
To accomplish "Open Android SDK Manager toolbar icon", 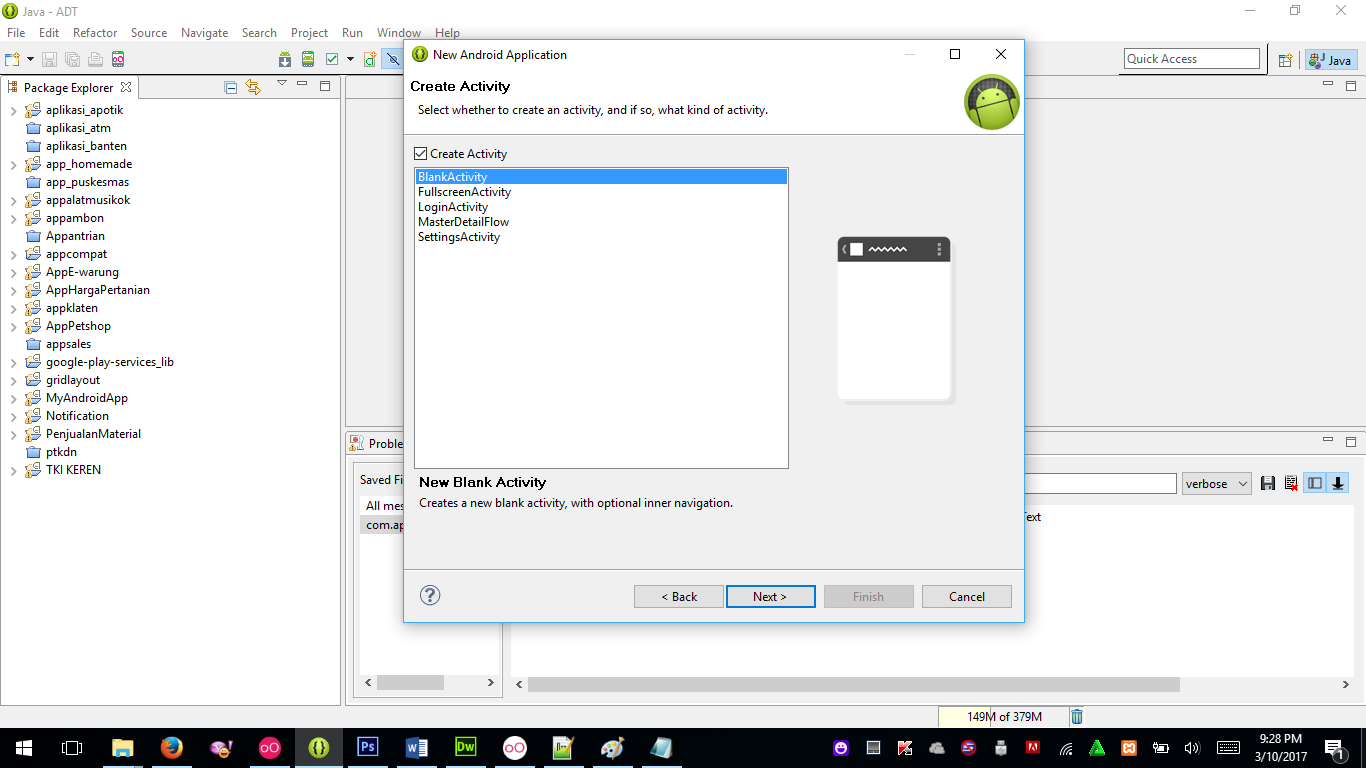I will click(x=285, y=59).
